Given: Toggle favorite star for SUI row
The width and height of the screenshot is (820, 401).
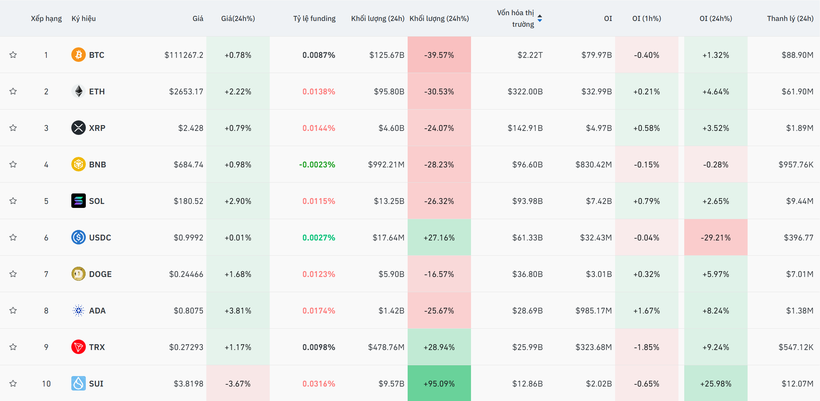Looking at the screenshot, I should point(13,383).
